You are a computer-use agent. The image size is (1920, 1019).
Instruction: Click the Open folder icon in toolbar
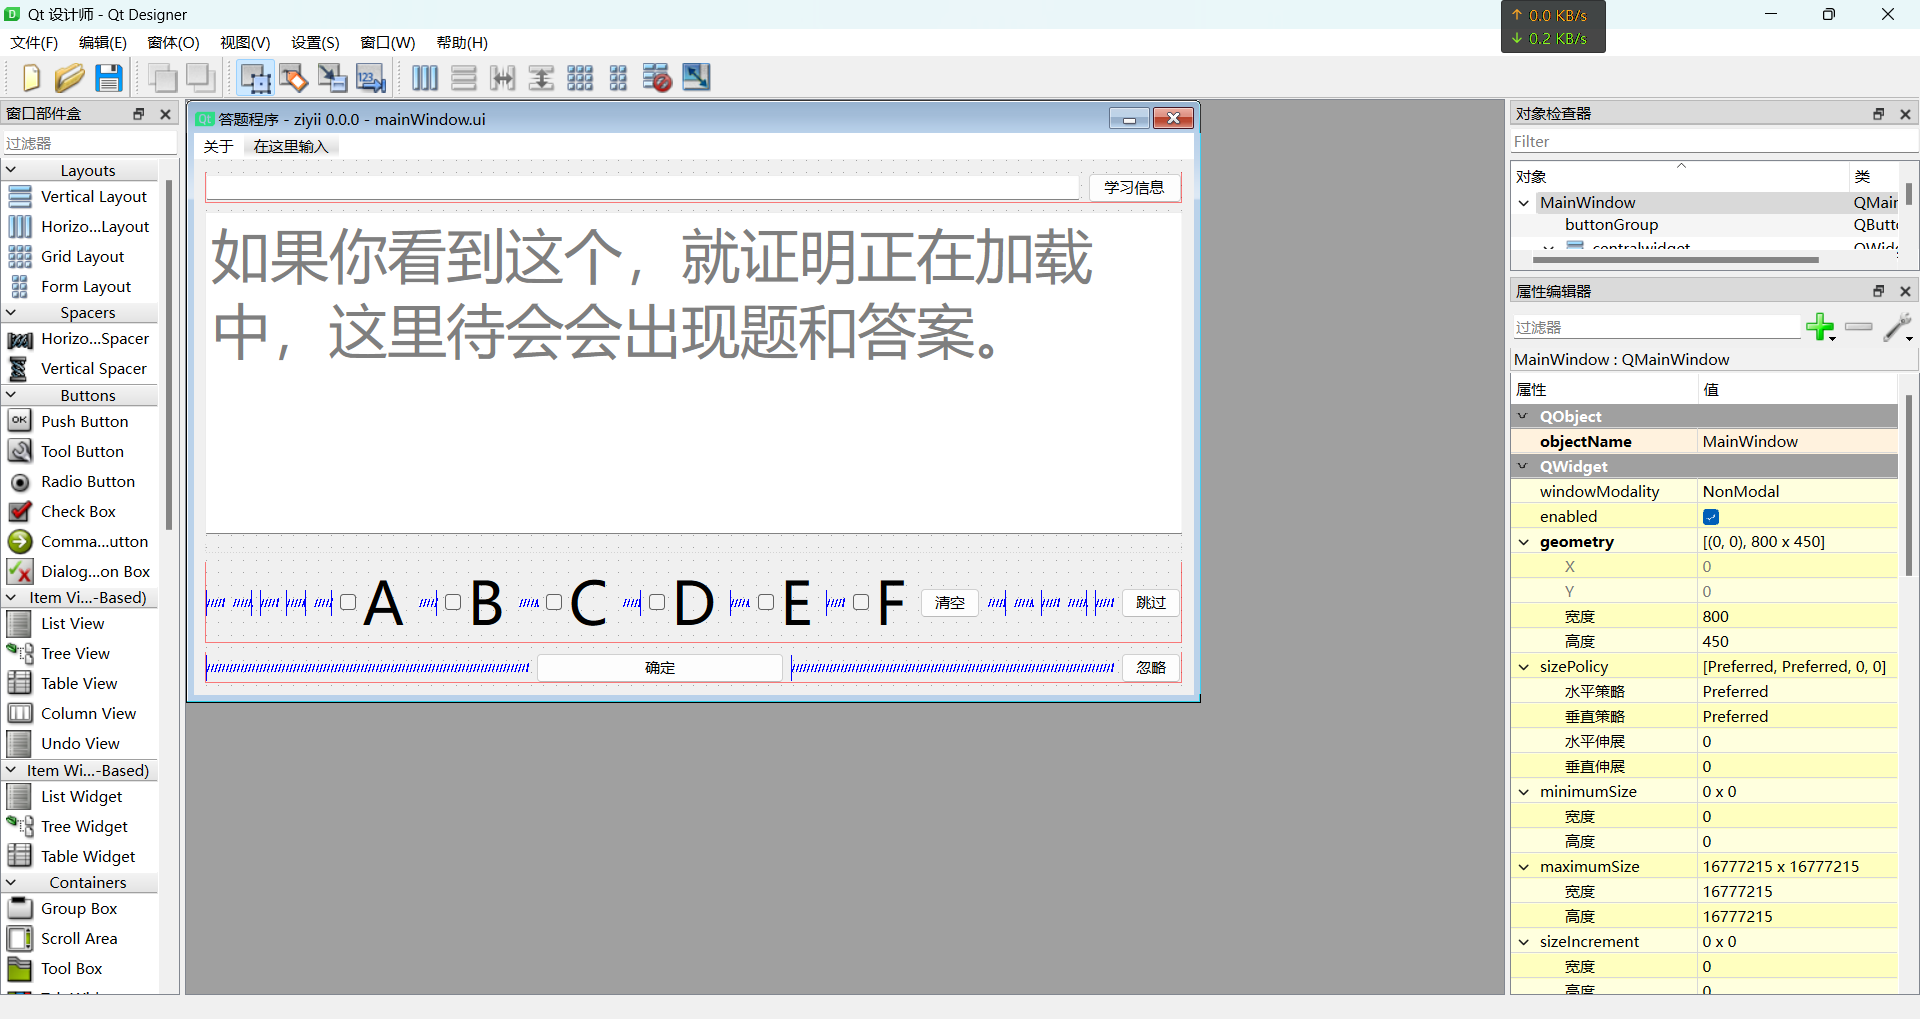pyautogui.click(x=69, y=78)
